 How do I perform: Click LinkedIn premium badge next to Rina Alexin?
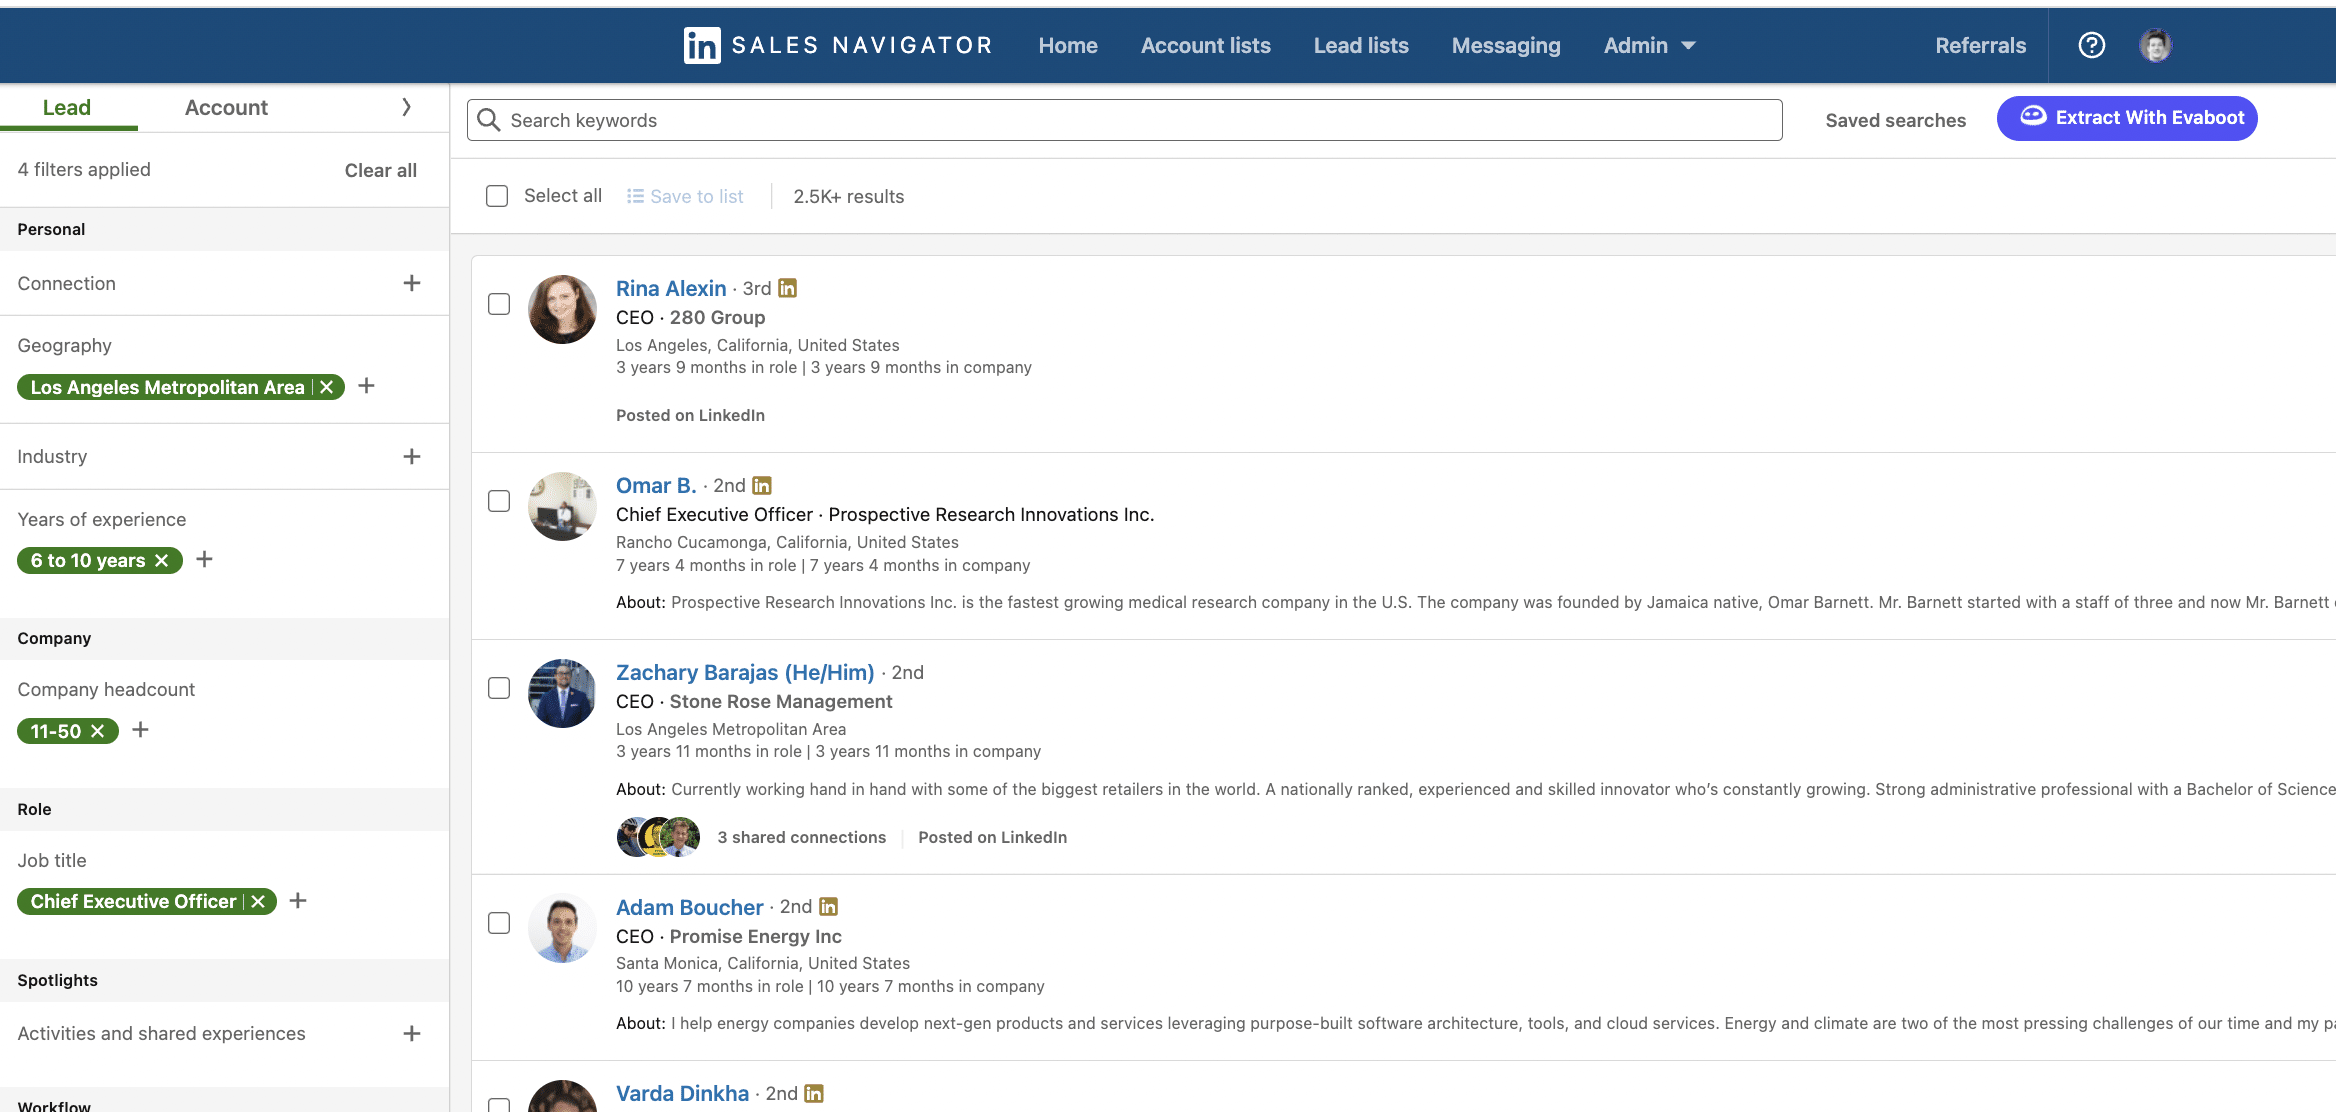788,288
